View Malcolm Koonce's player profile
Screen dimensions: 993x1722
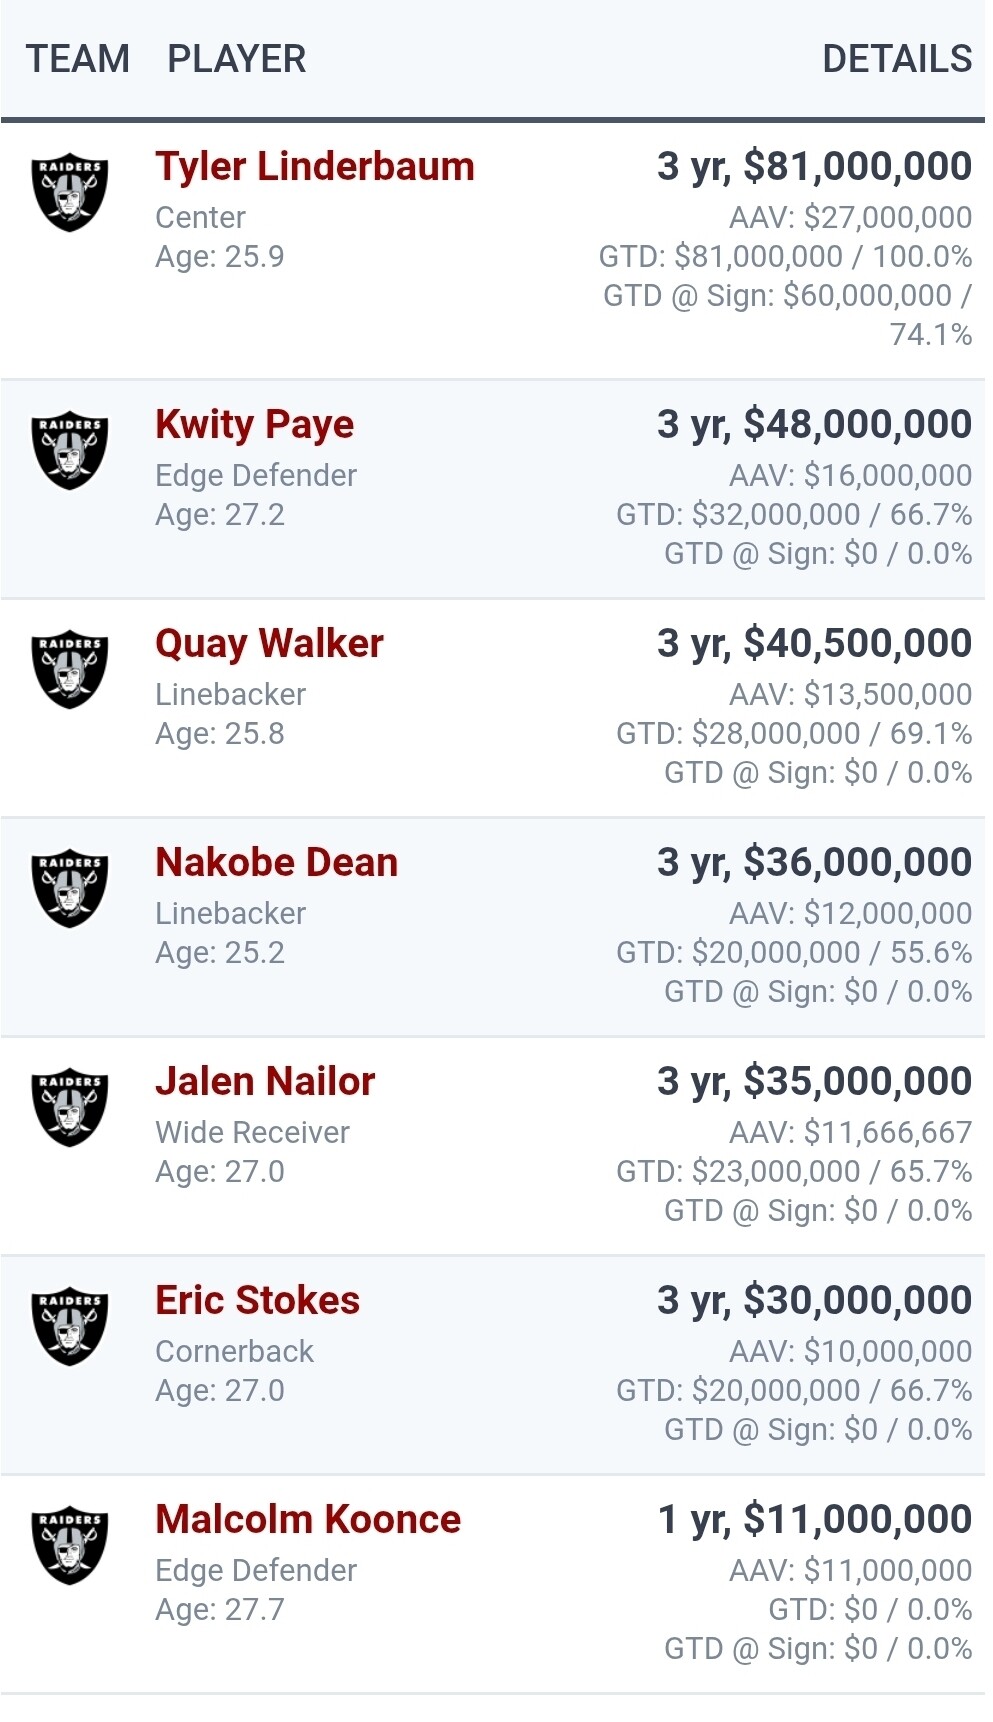[x=308, y=1520]
